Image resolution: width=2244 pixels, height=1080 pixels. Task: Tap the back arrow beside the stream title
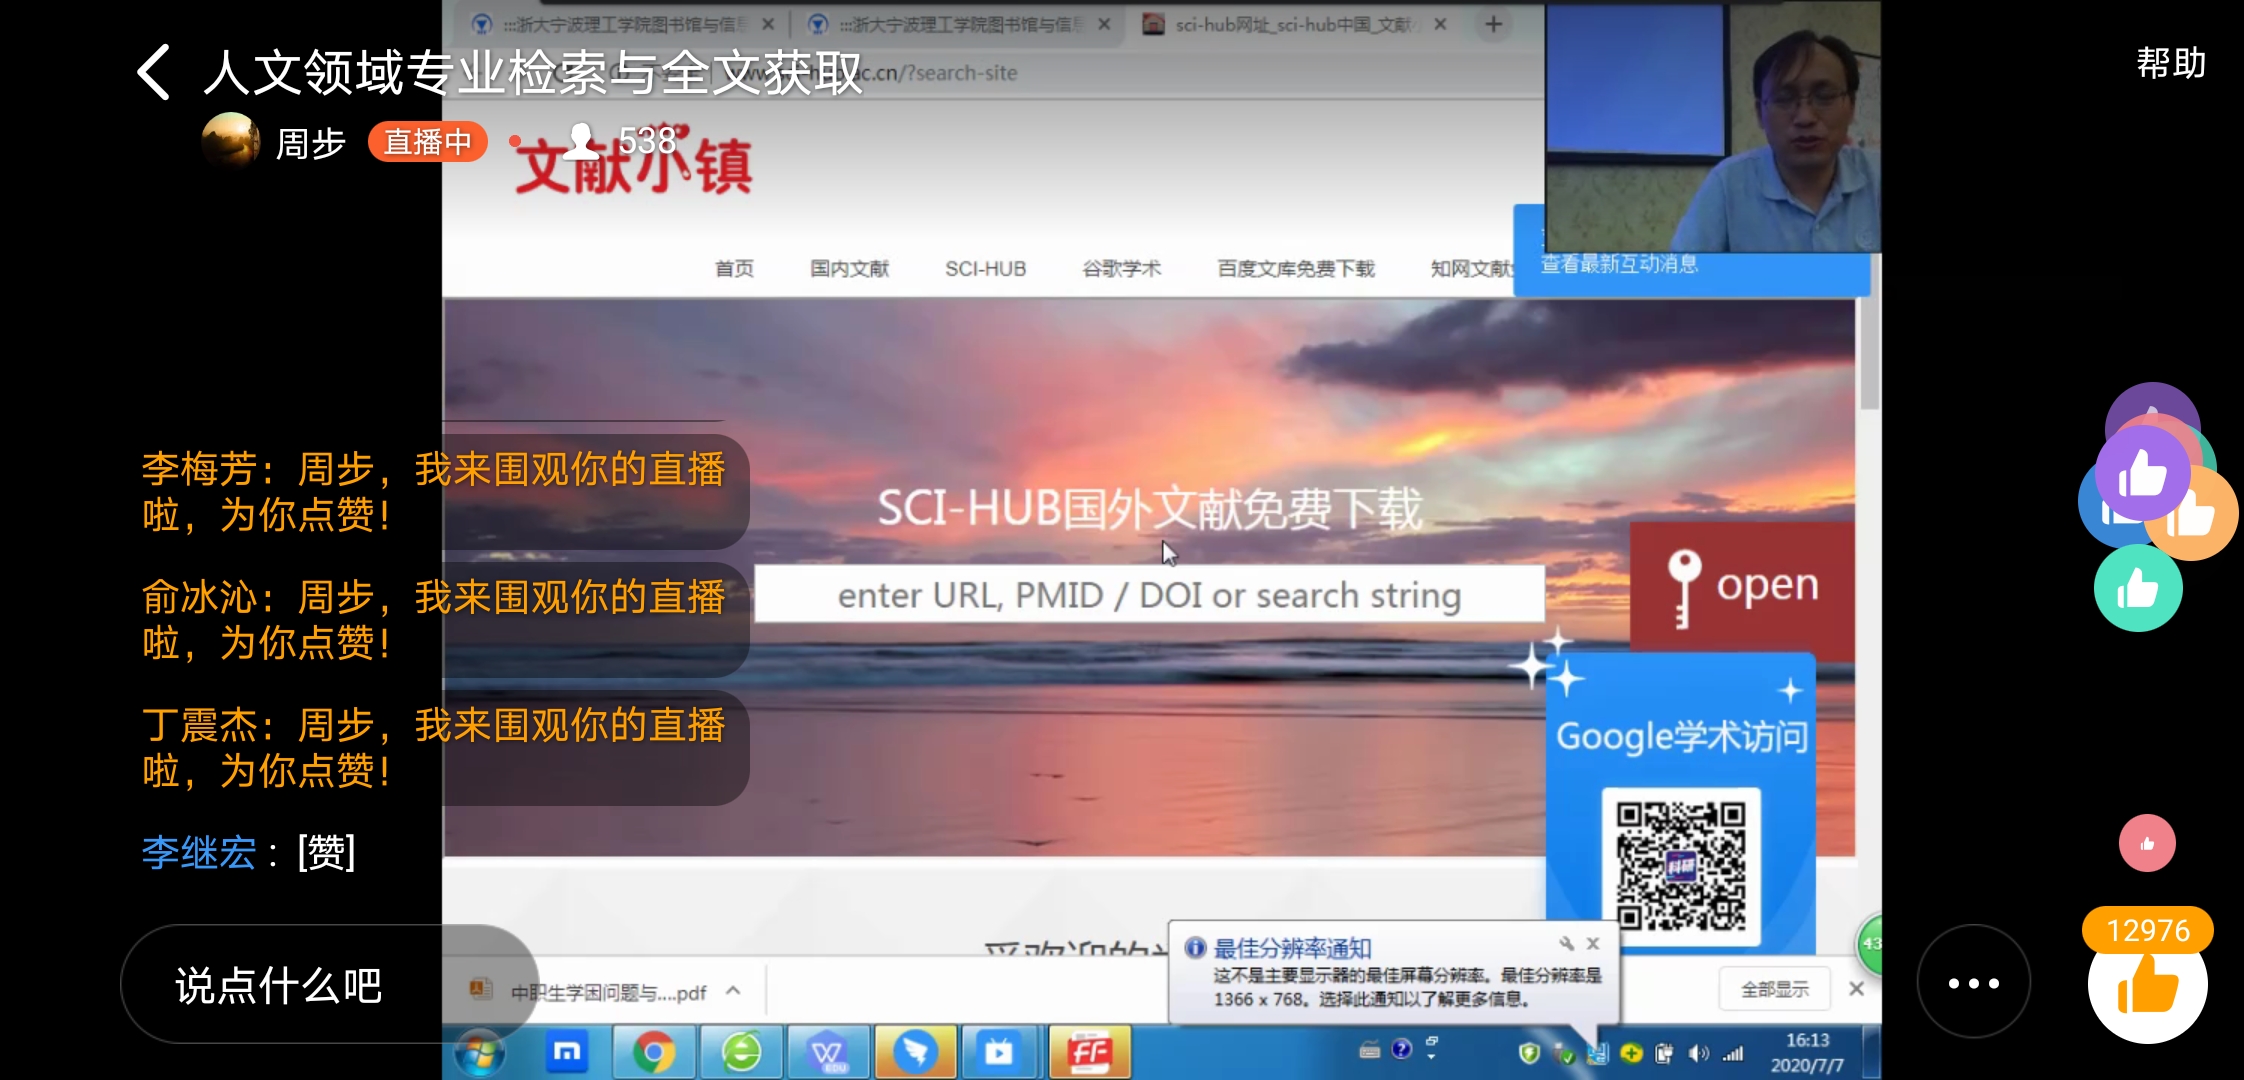pos(155,72)
